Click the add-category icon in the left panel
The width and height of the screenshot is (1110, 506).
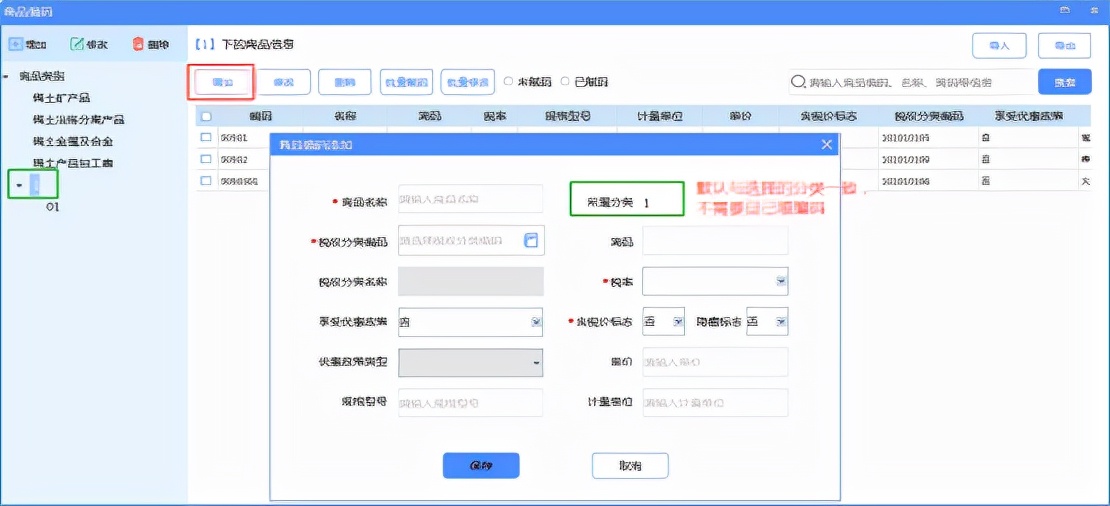16,44
